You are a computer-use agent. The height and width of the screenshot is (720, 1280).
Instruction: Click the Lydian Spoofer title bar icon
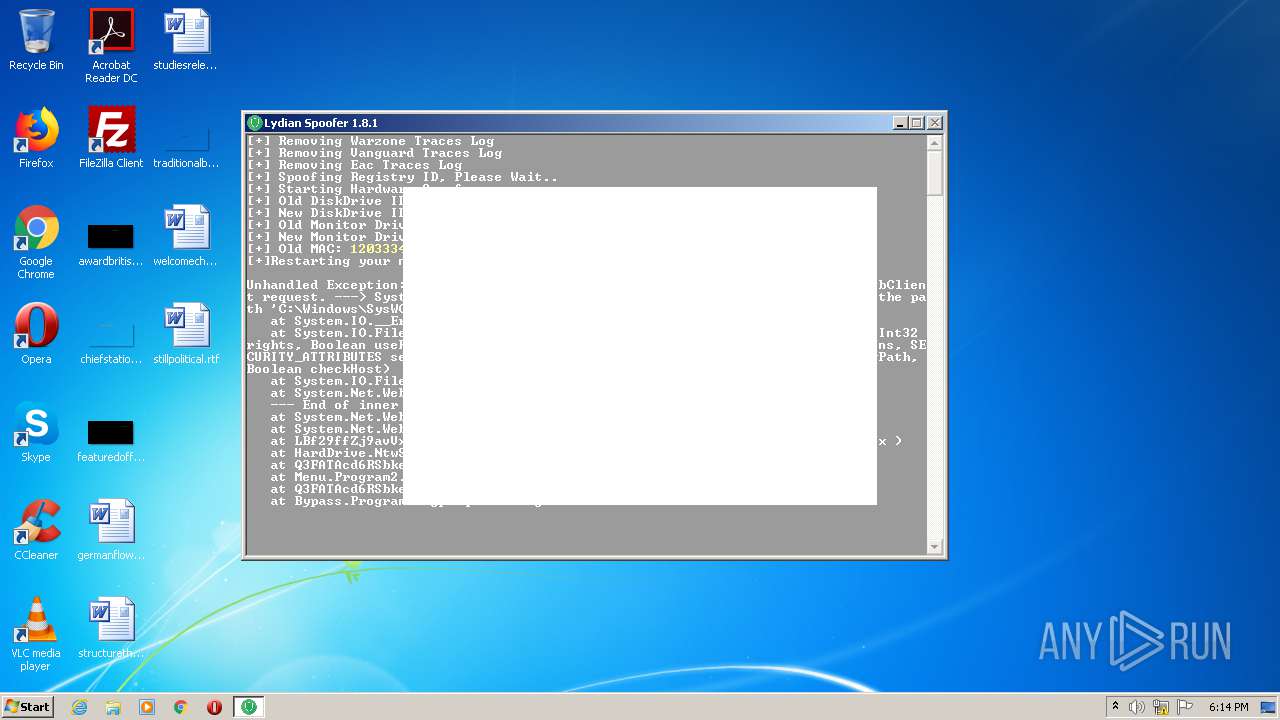click(255, 123)
